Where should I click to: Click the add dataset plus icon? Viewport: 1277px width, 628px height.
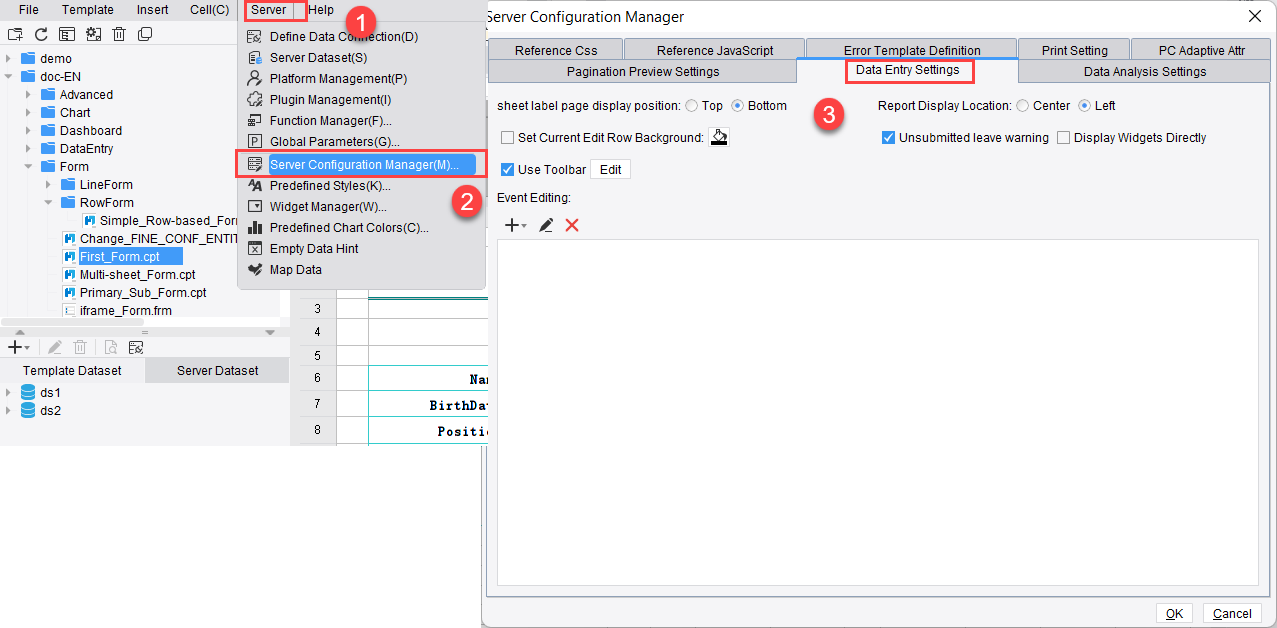(x=17, y=347)
